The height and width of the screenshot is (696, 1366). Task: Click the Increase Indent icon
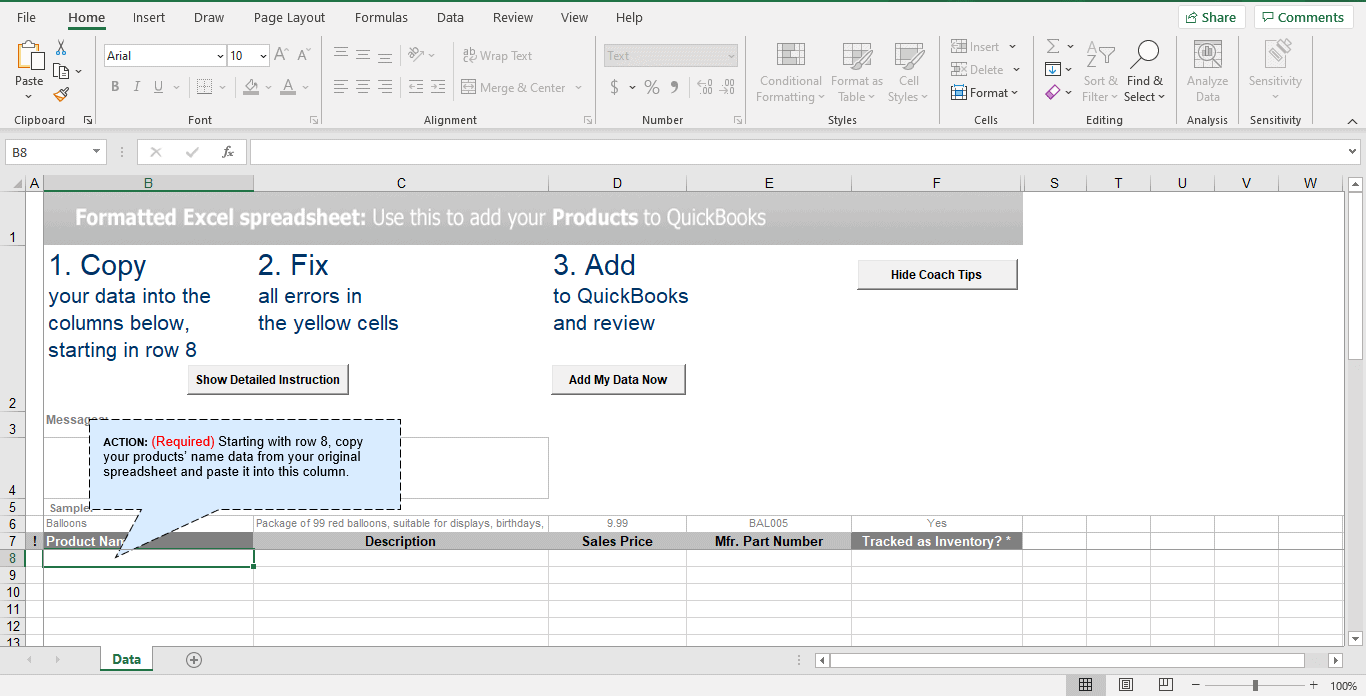click(x=437, y=87)
